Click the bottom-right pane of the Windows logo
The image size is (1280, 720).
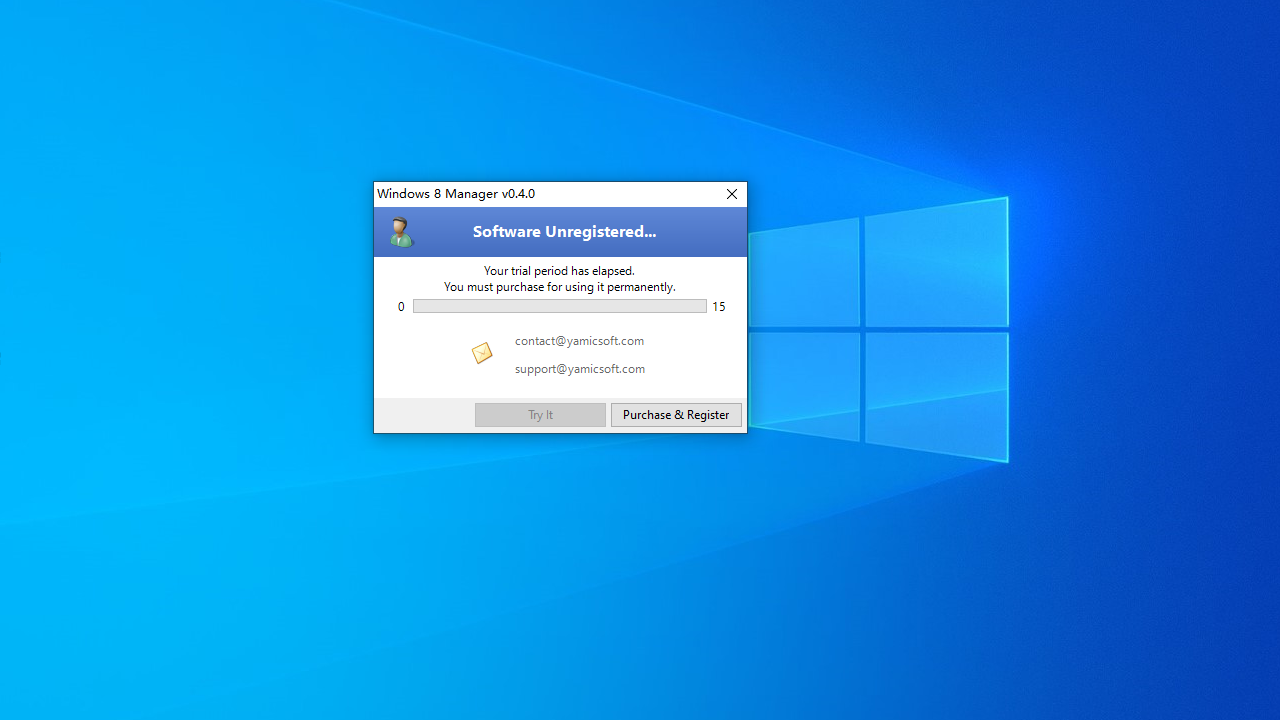tap(936, 396)
